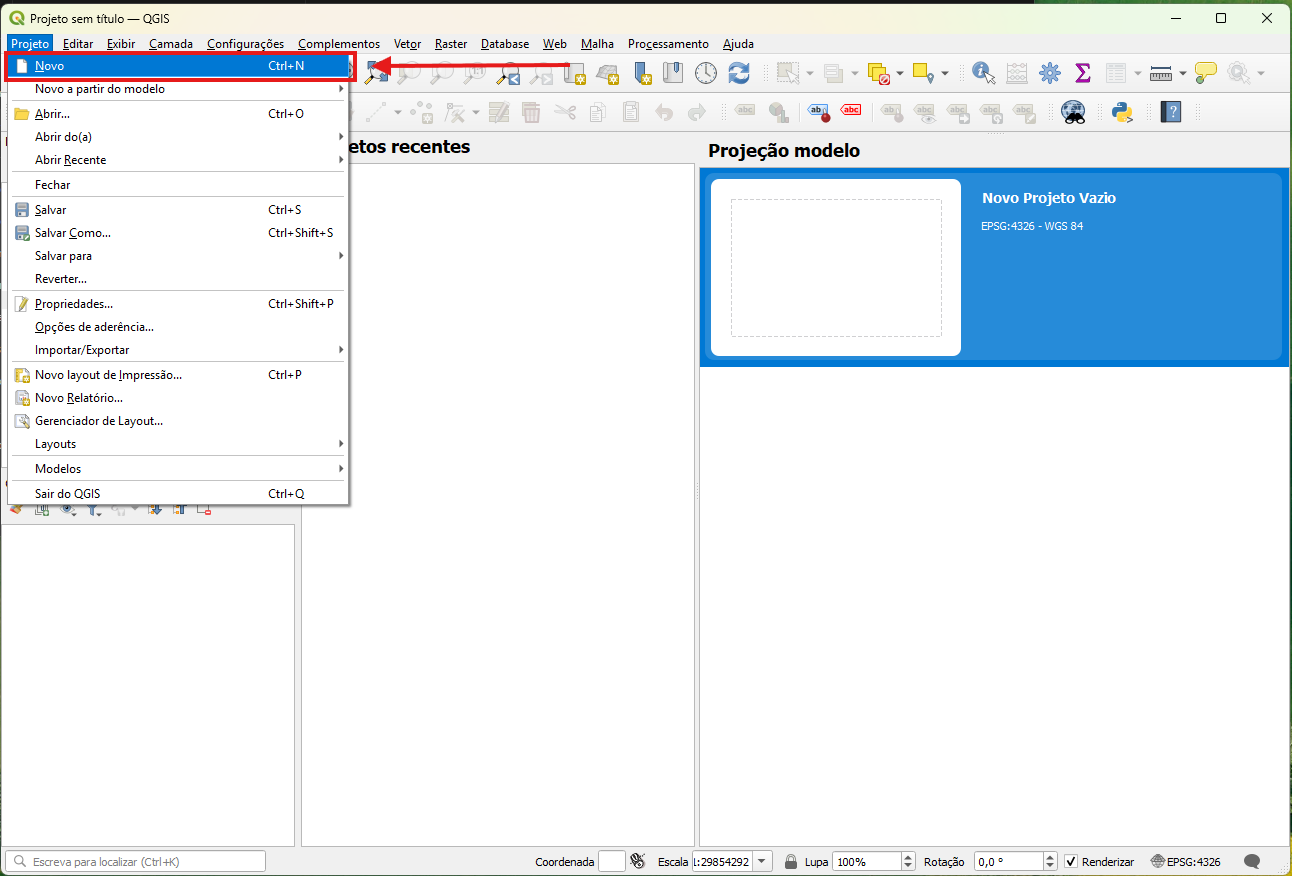
Task: Open Propriedades... from the Projeto menu
Action: tap(178, 304)
